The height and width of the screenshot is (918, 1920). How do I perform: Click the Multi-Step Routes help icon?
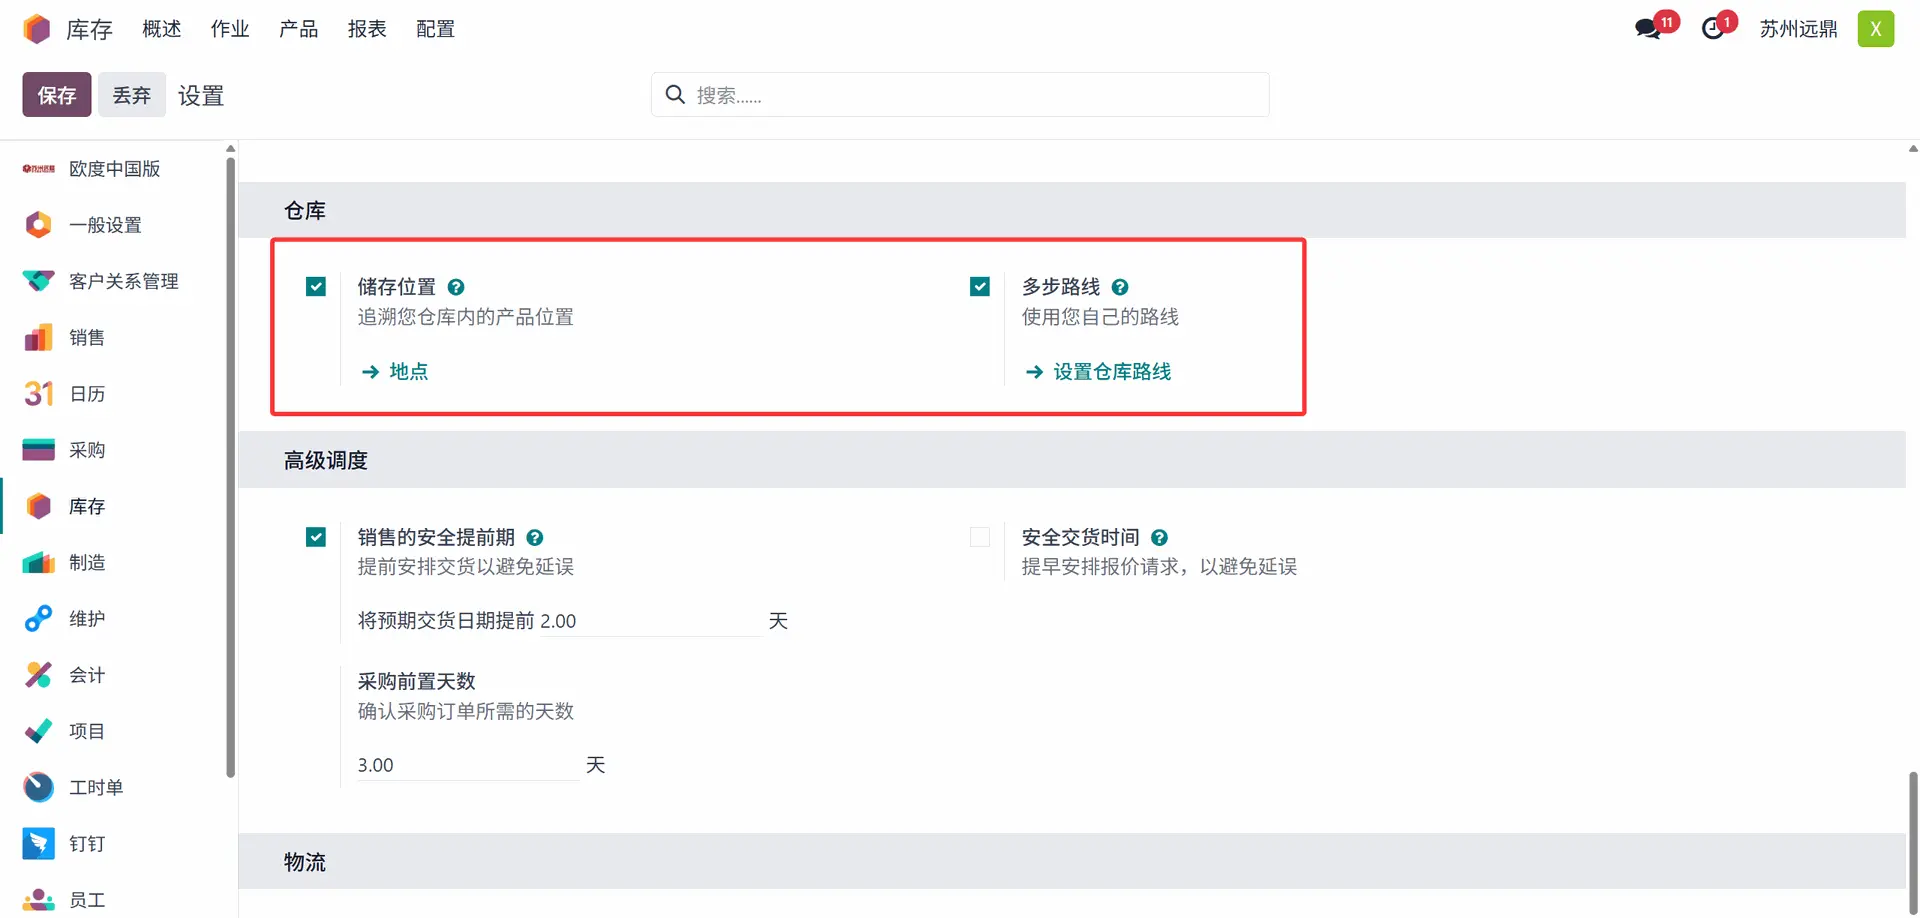[1120, 287]
